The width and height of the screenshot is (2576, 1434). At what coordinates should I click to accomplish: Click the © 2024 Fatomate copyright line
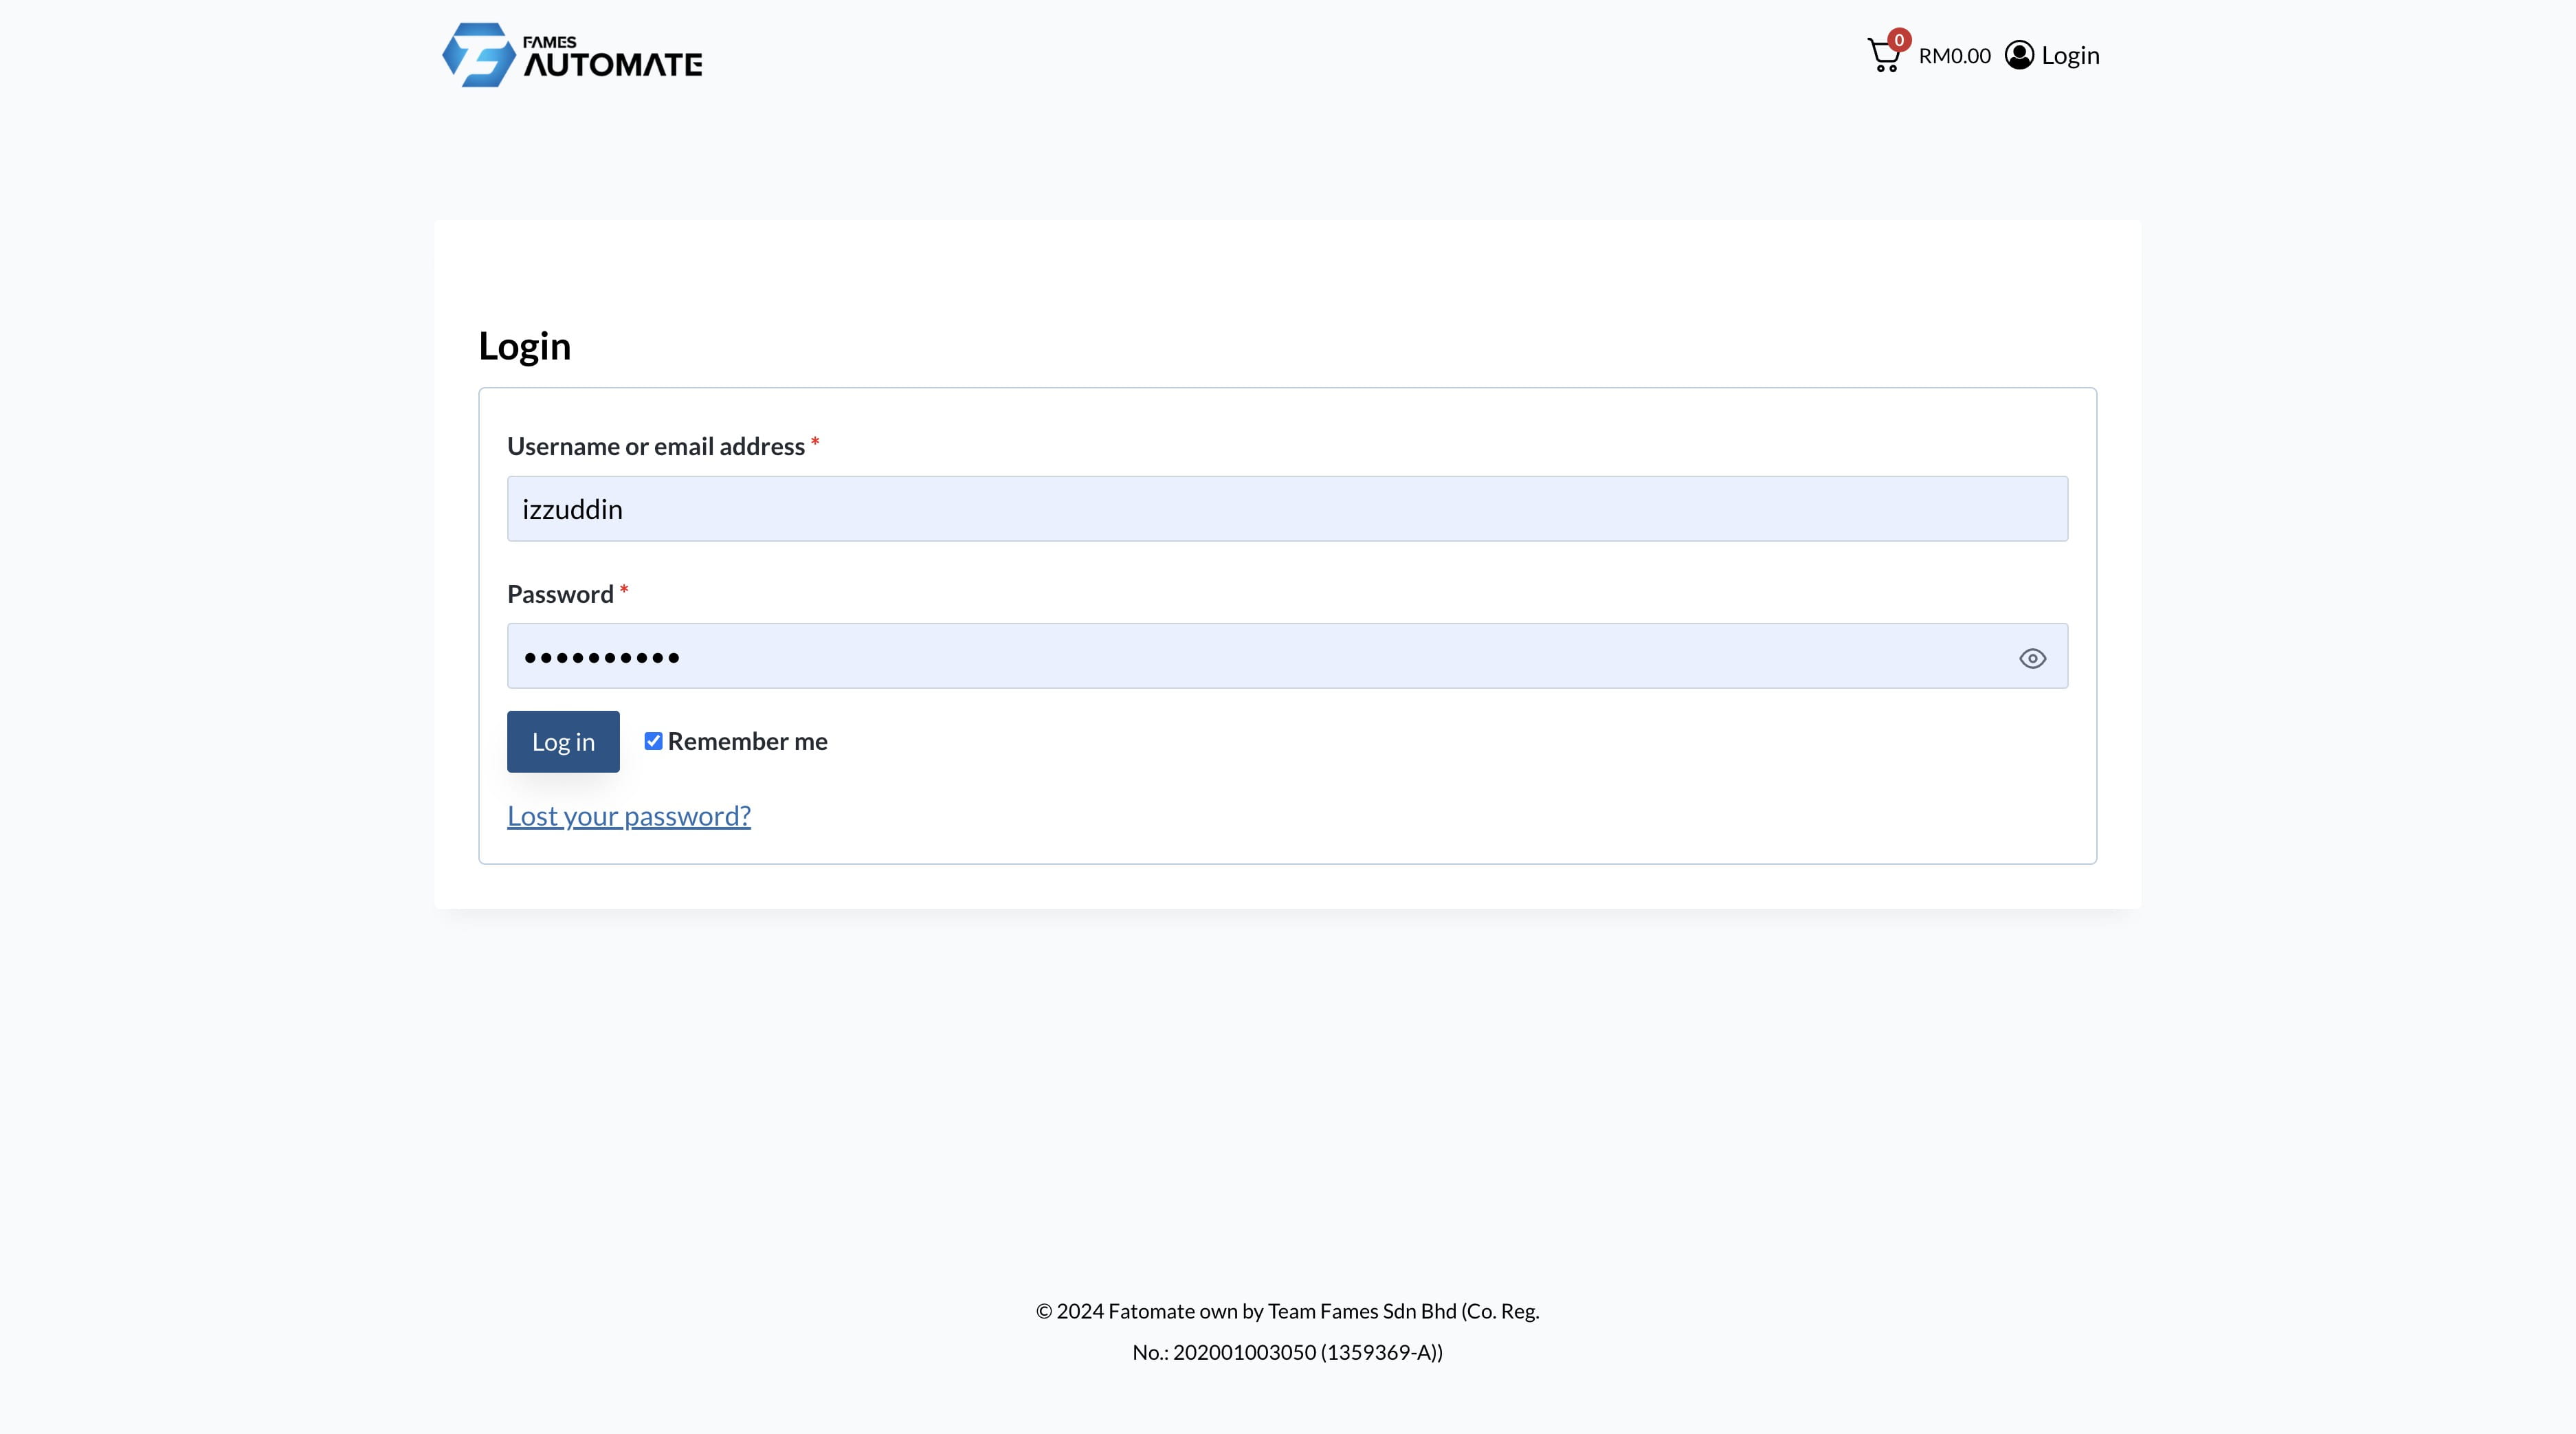[1287, 1311]
